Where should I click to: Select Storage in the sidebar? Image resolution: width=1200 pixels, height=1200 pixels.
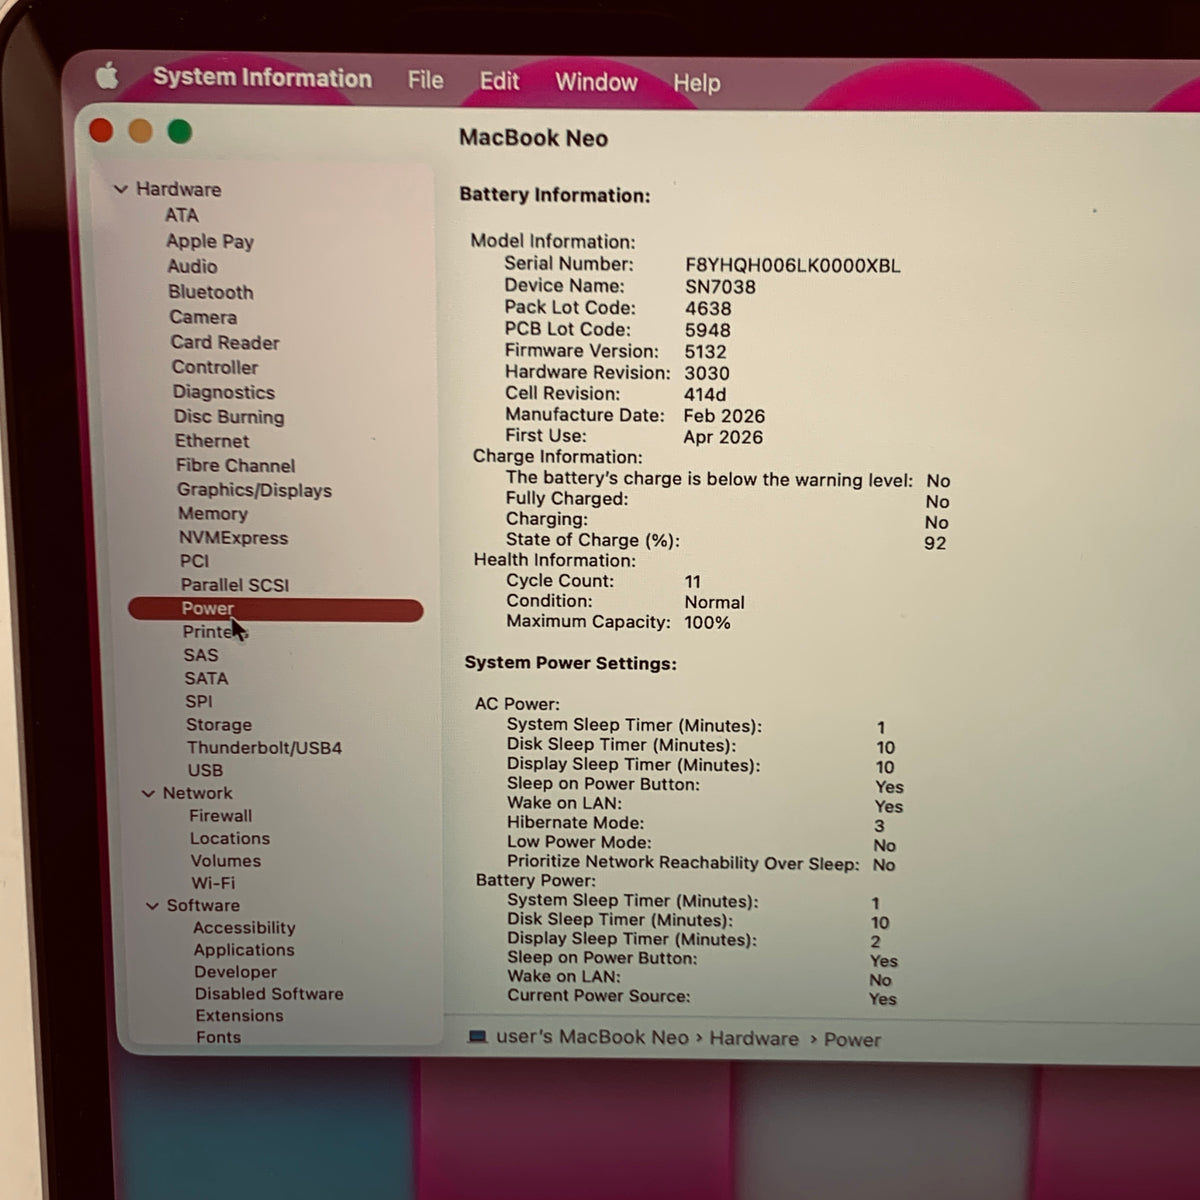point(219,725)
